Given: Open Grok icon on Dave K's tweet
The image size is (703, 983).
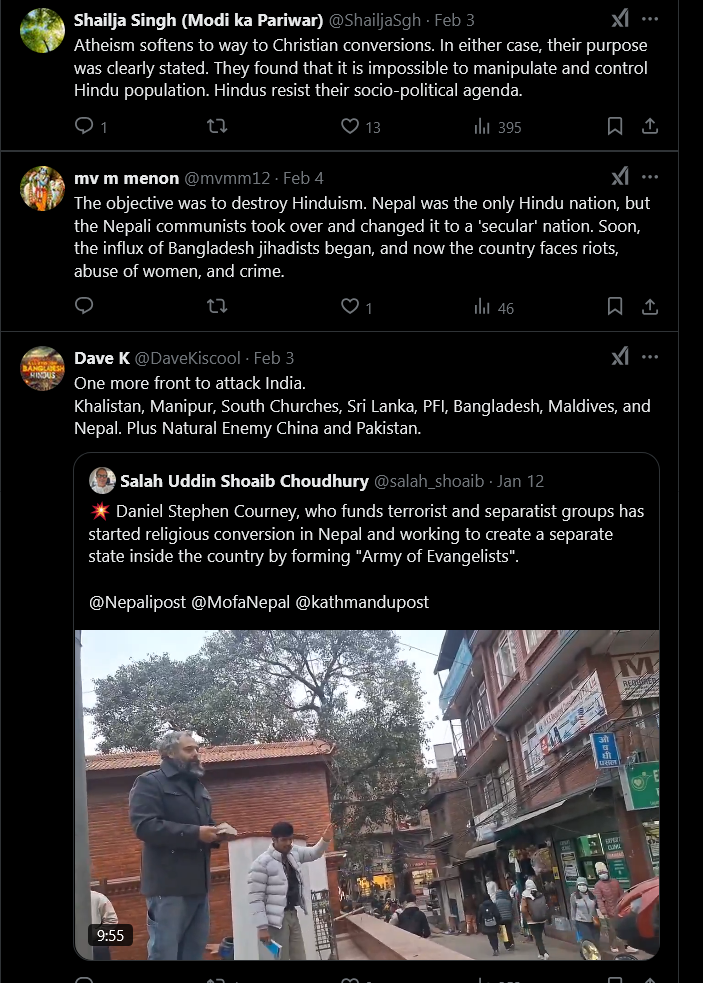Looking at the screenshot, I should tap(620, 357).
